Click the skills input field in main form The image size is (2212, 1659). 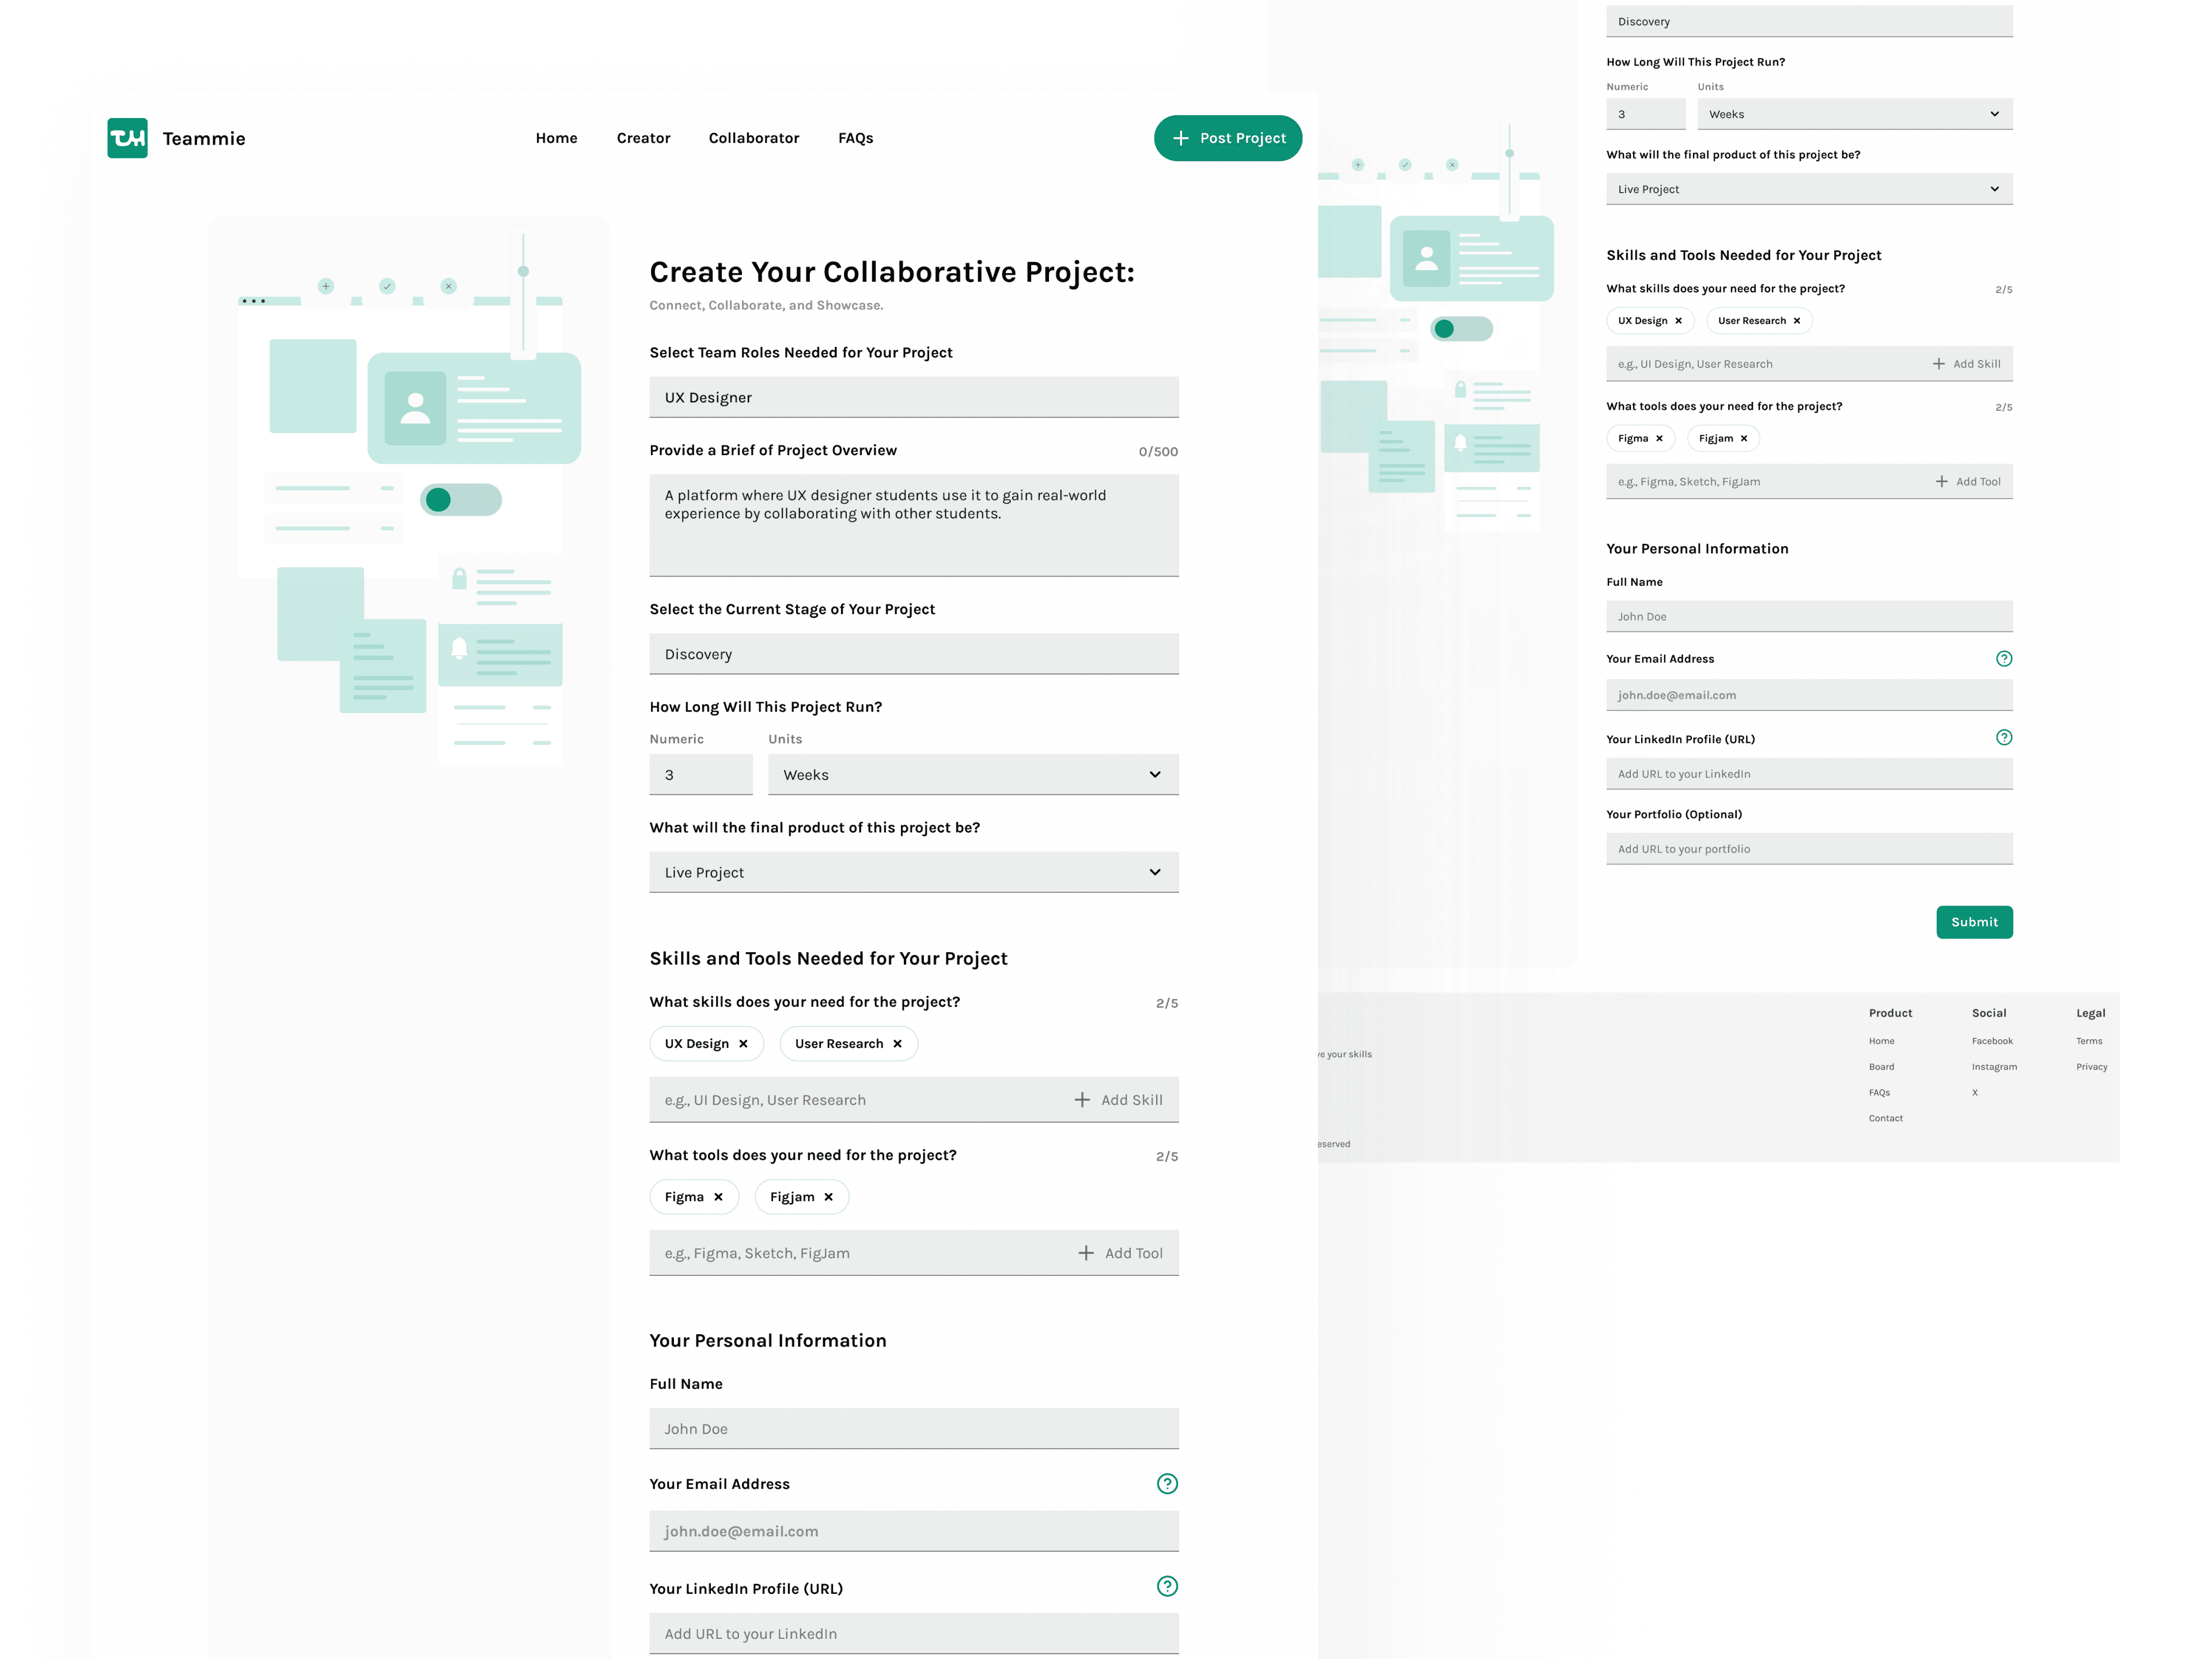coord(913,1100)
